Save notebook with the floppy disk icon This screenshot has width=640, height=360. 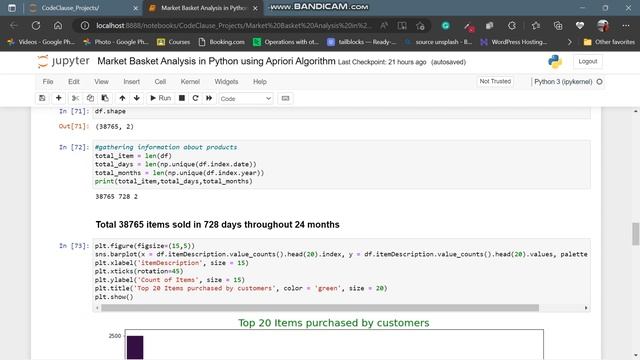coord(42,98)
